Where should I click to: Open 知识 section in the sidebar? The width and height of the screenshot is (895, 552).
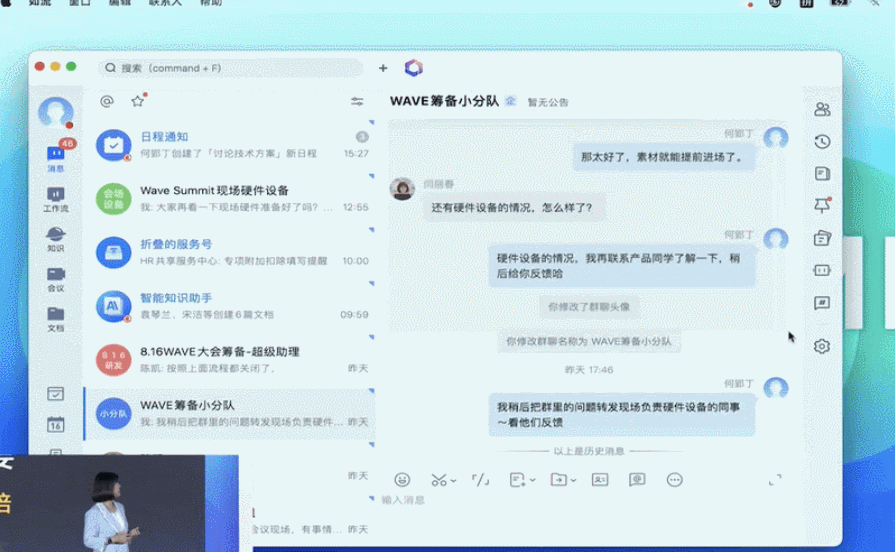[55, 239]
